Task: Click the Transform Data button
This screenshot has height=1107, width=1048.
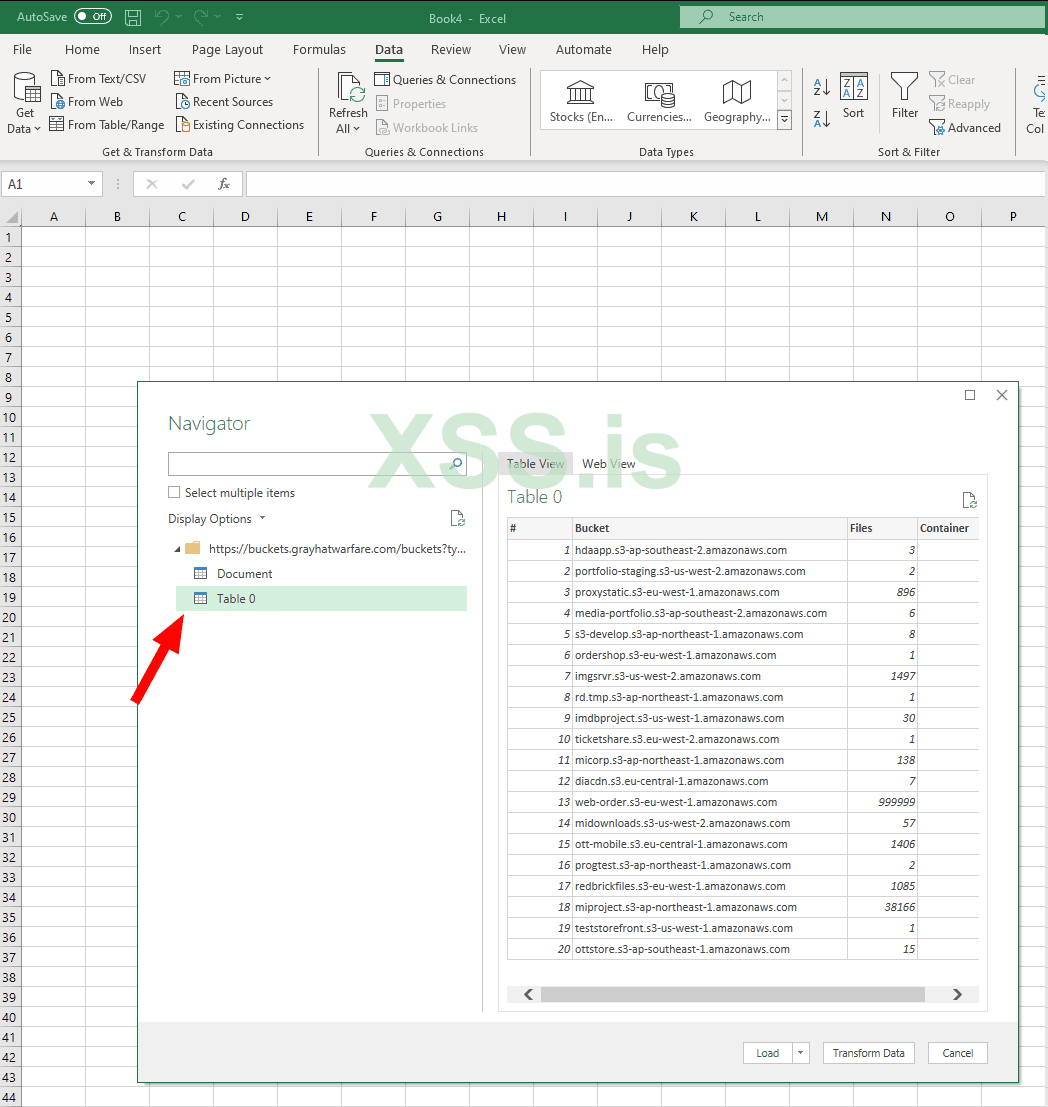Action: tap(868, 1052)
